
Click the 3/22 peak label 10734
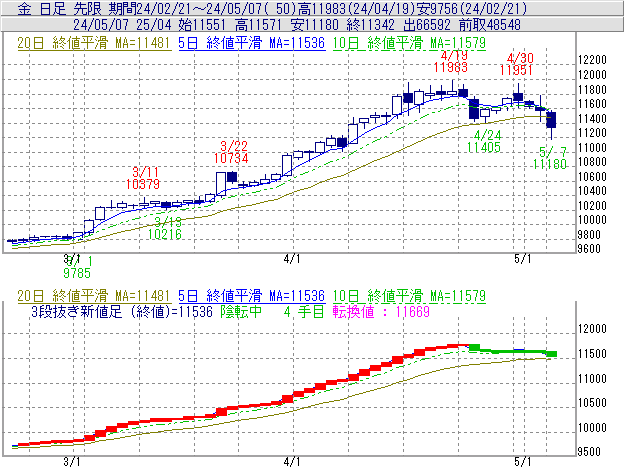(231, 158)
